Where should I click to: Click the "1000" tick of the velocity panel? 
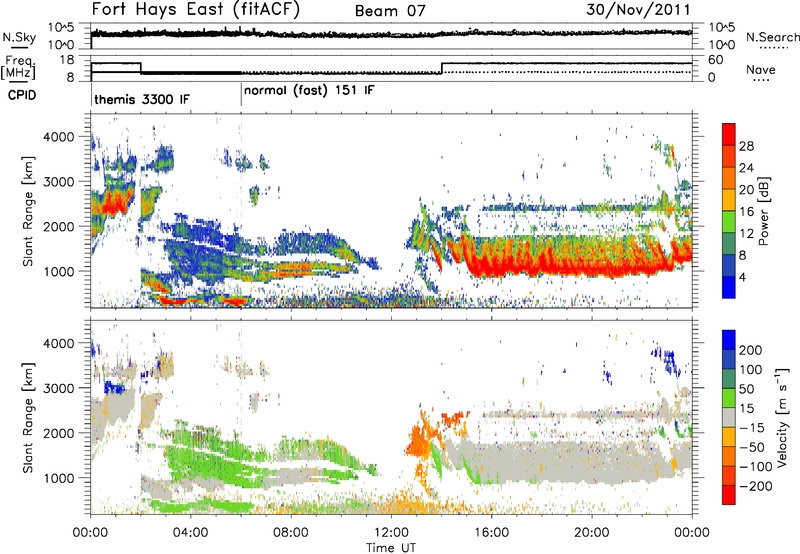pyautogui.click(x=58, y=478)
